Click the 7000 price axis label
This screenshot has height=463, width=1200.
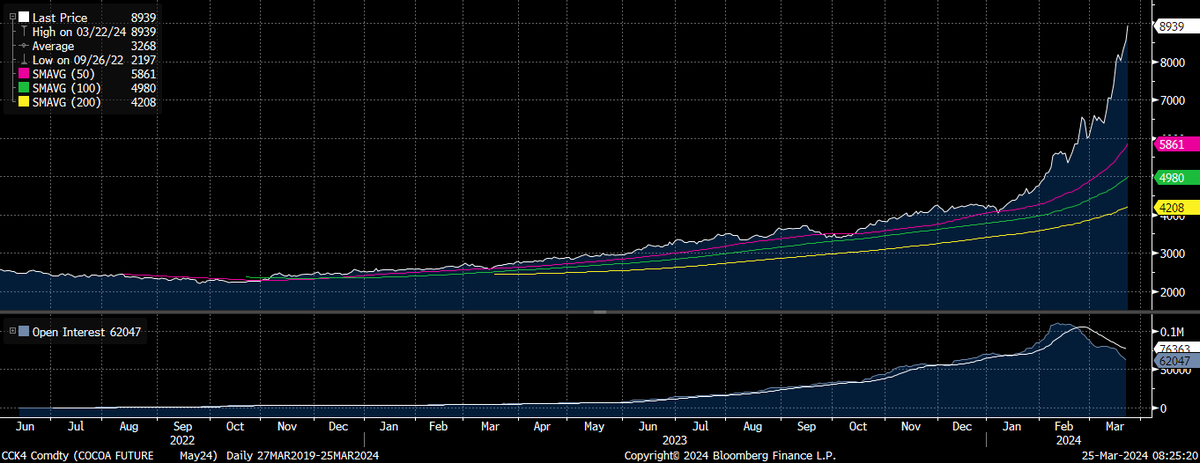click(1171, 101)
